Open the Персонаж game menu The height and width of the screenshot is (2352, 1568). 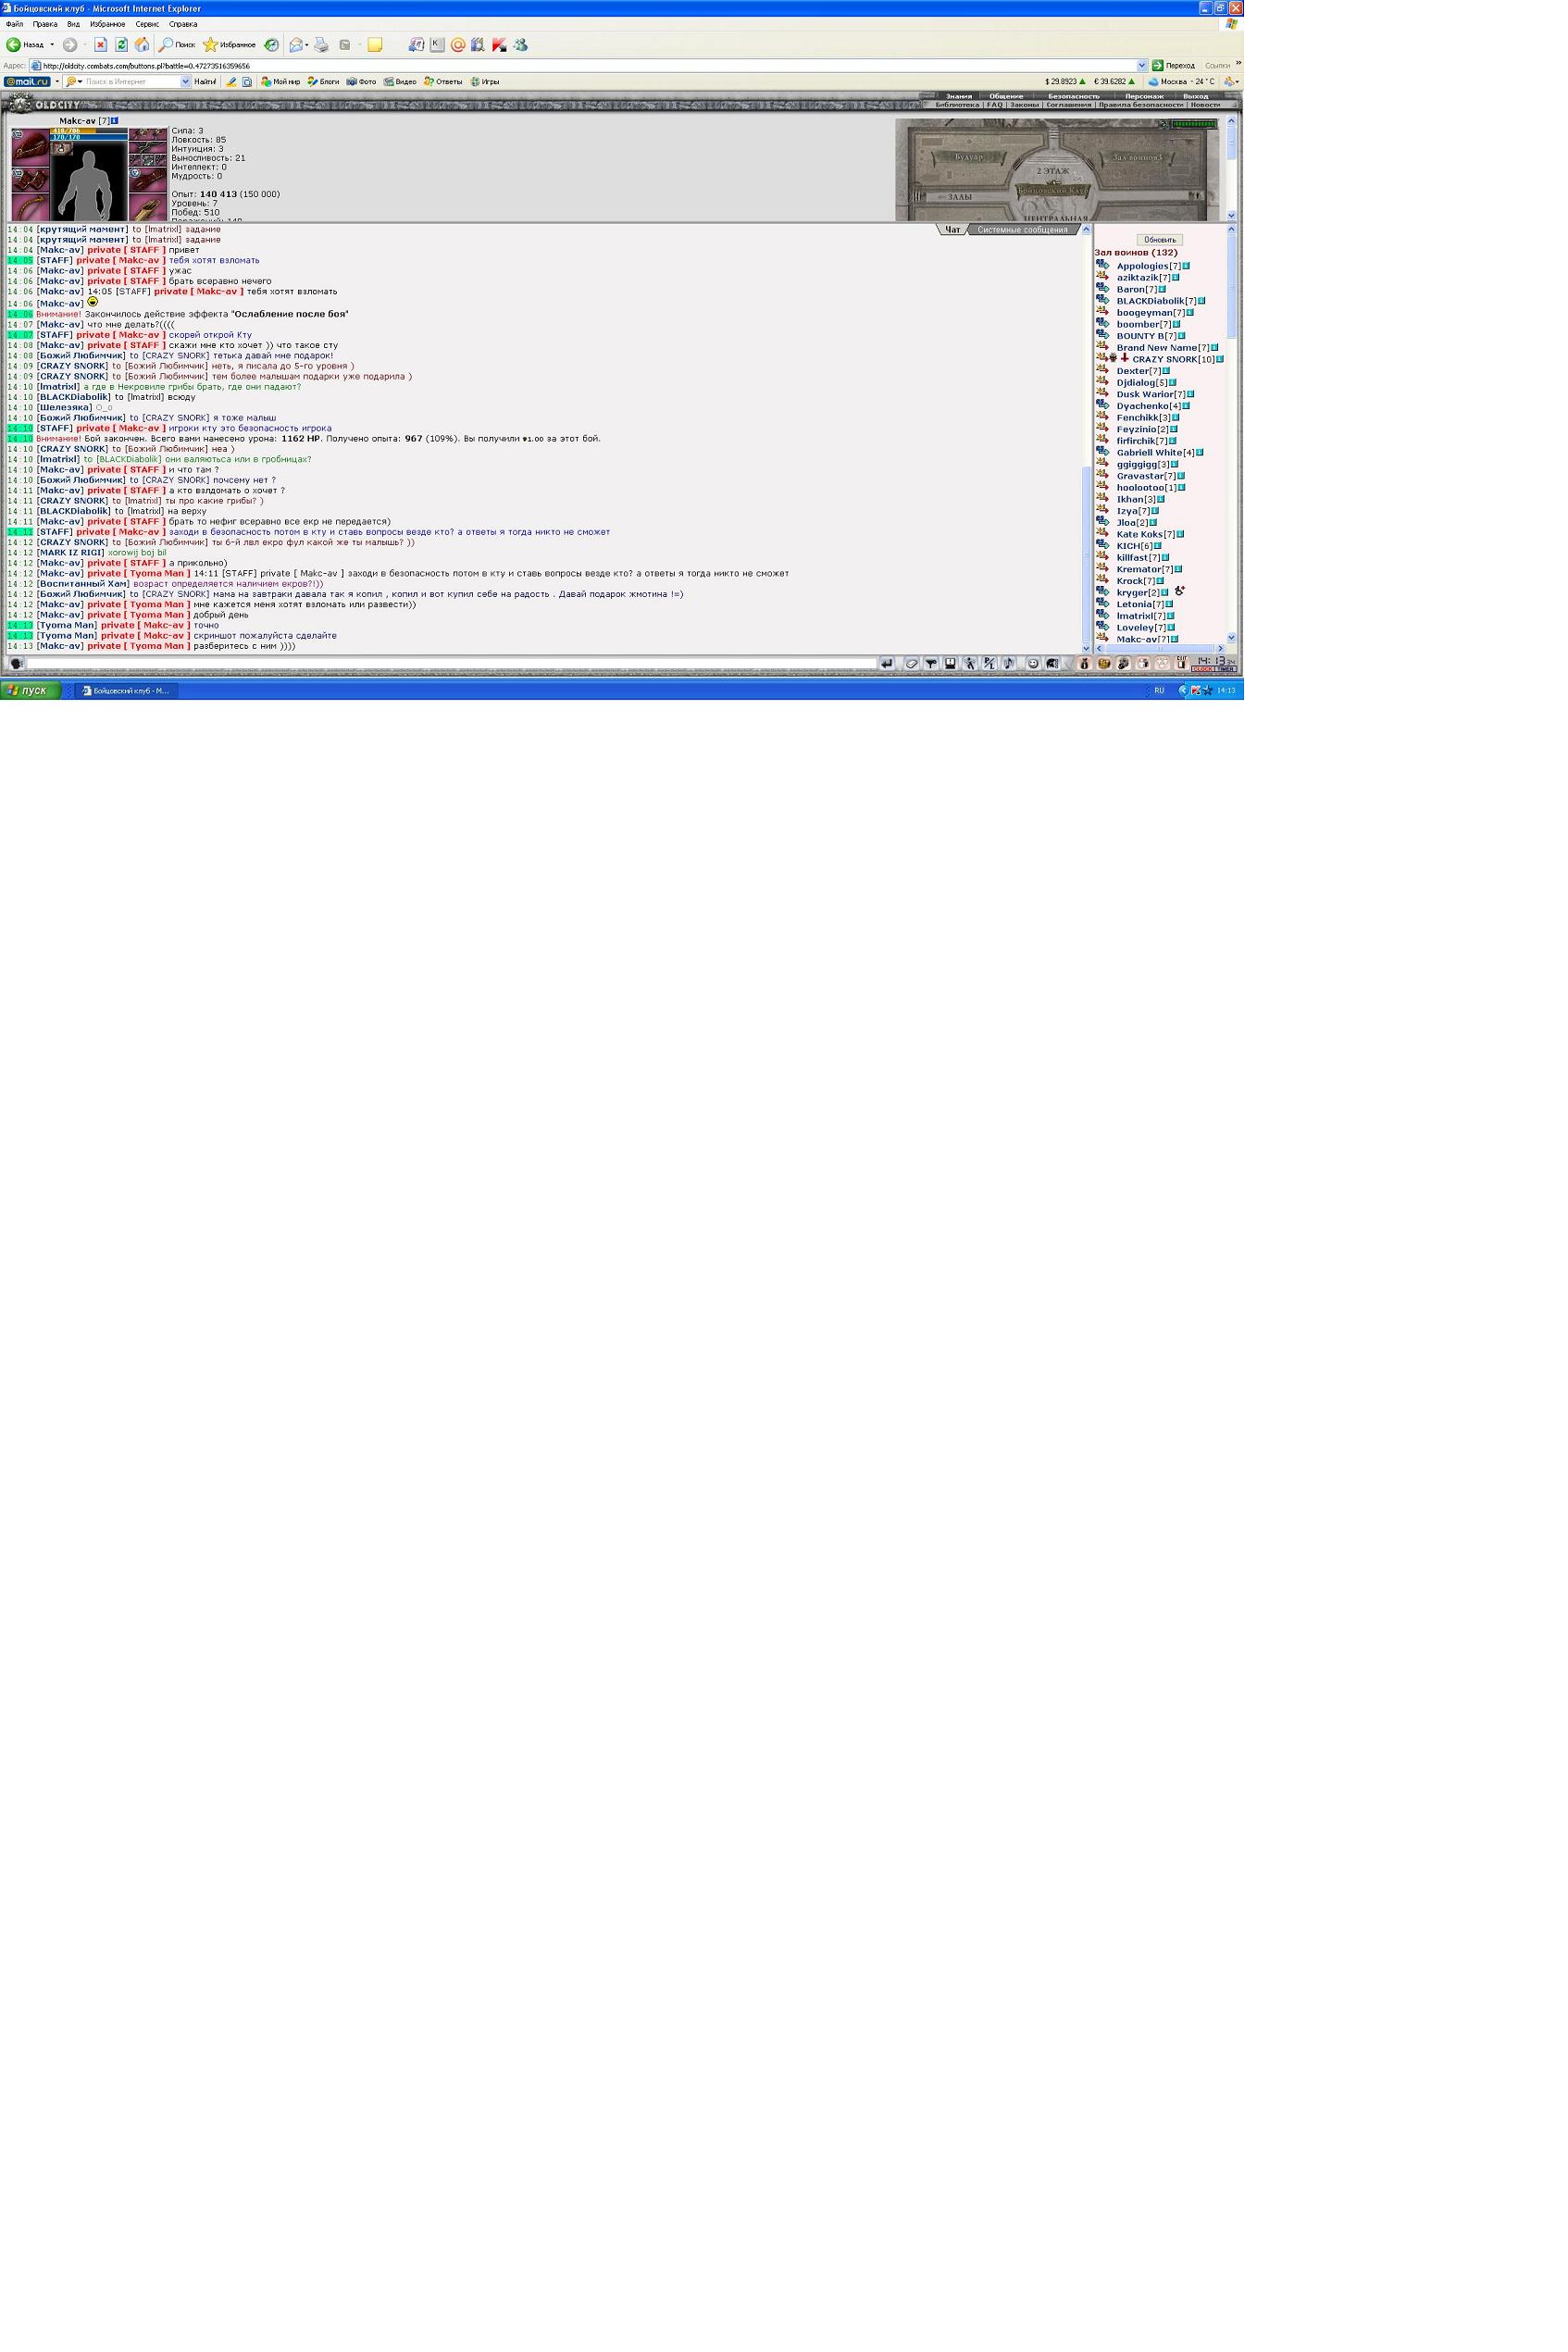(1144, 97)
